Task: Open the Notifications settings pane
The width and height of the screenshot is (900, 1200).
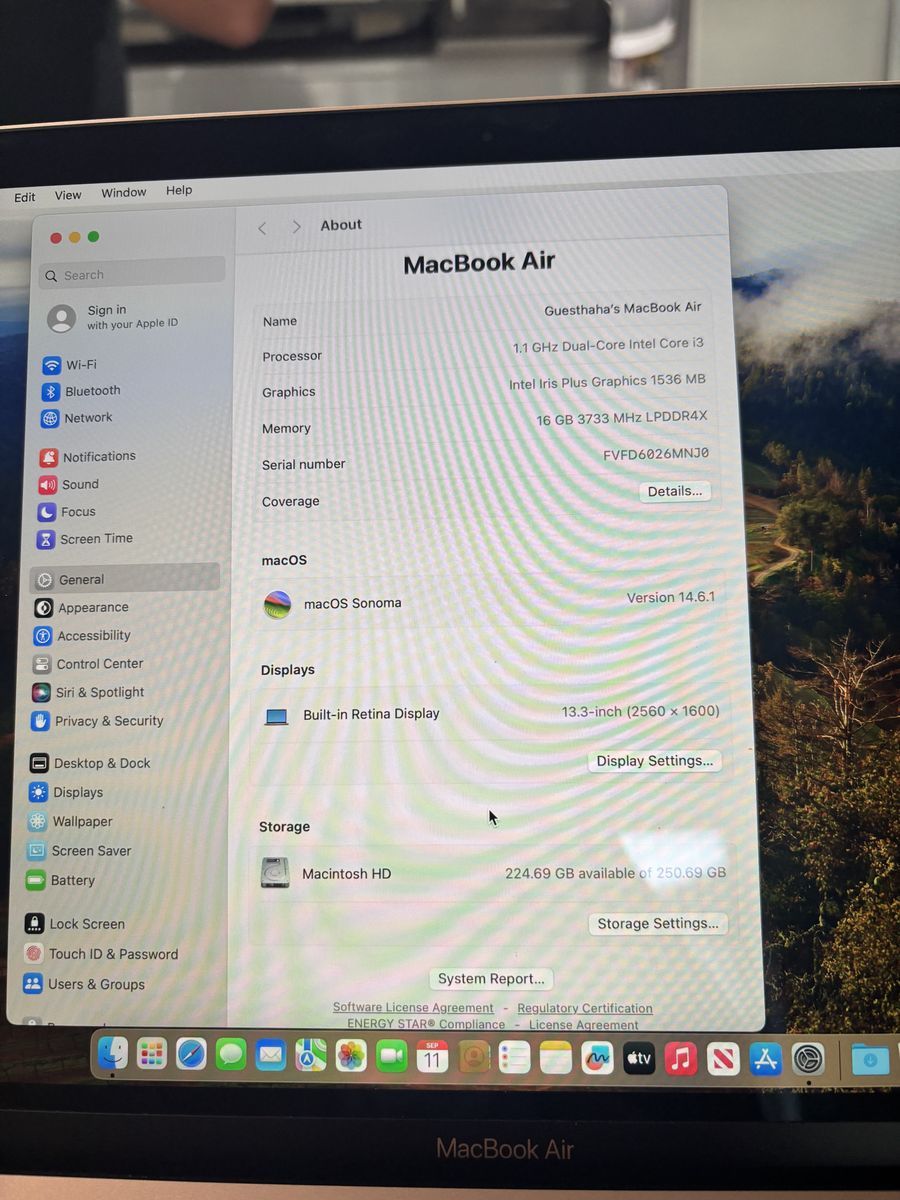Action: coord(87,457)
